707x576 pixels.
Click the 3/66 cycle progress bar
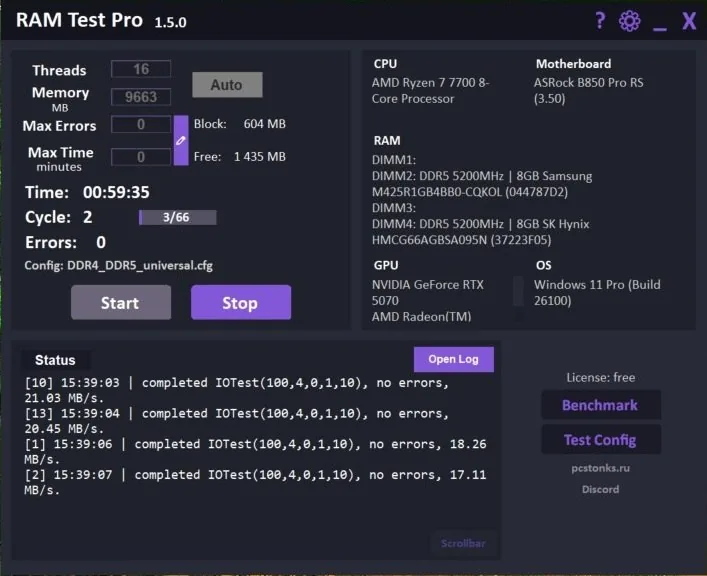click(178, 217)
